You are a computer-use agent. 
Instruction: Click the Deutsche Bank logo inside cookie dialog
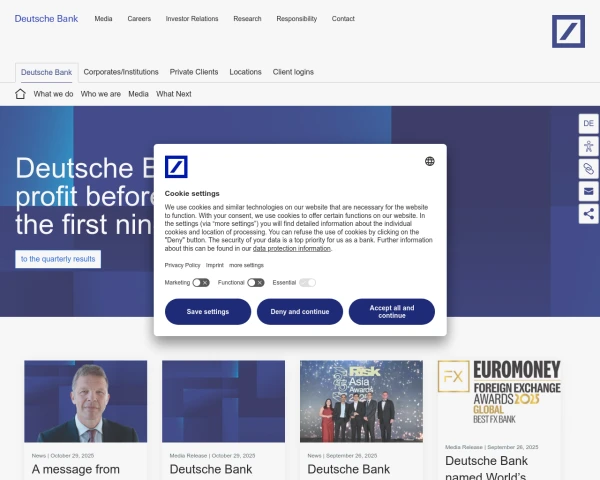(177, 167)
